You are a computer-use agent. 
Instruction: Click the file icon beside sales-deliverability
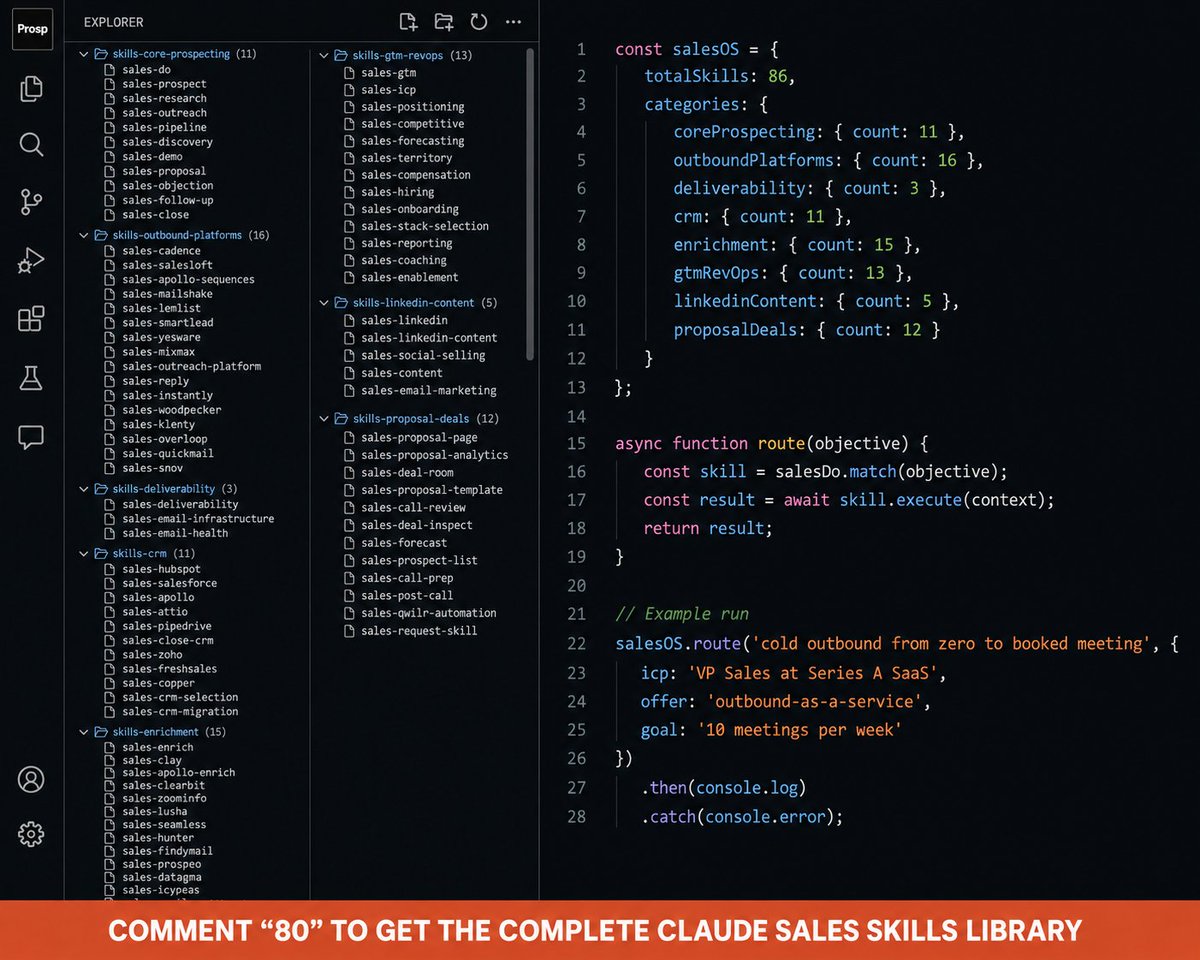tap(111, 505)
